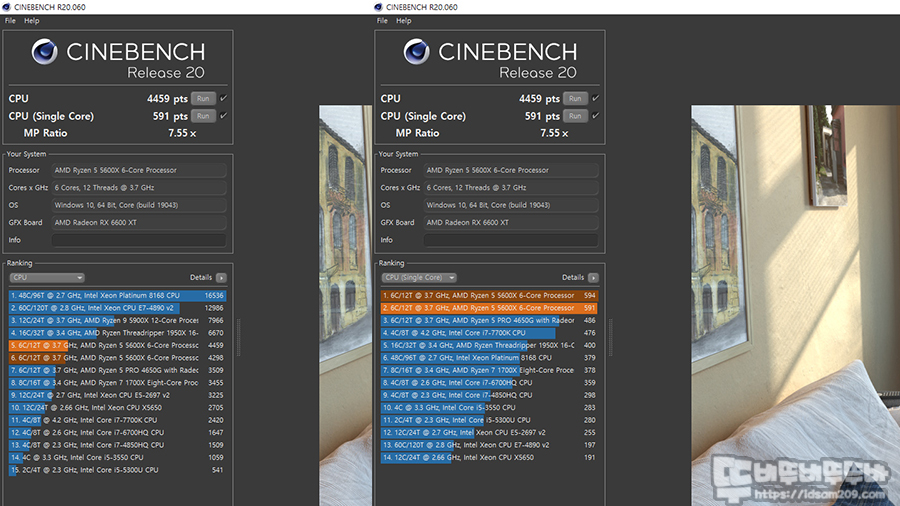
Task: Toggle Single Core checkmark in left window
Action: tap(223, 115)
